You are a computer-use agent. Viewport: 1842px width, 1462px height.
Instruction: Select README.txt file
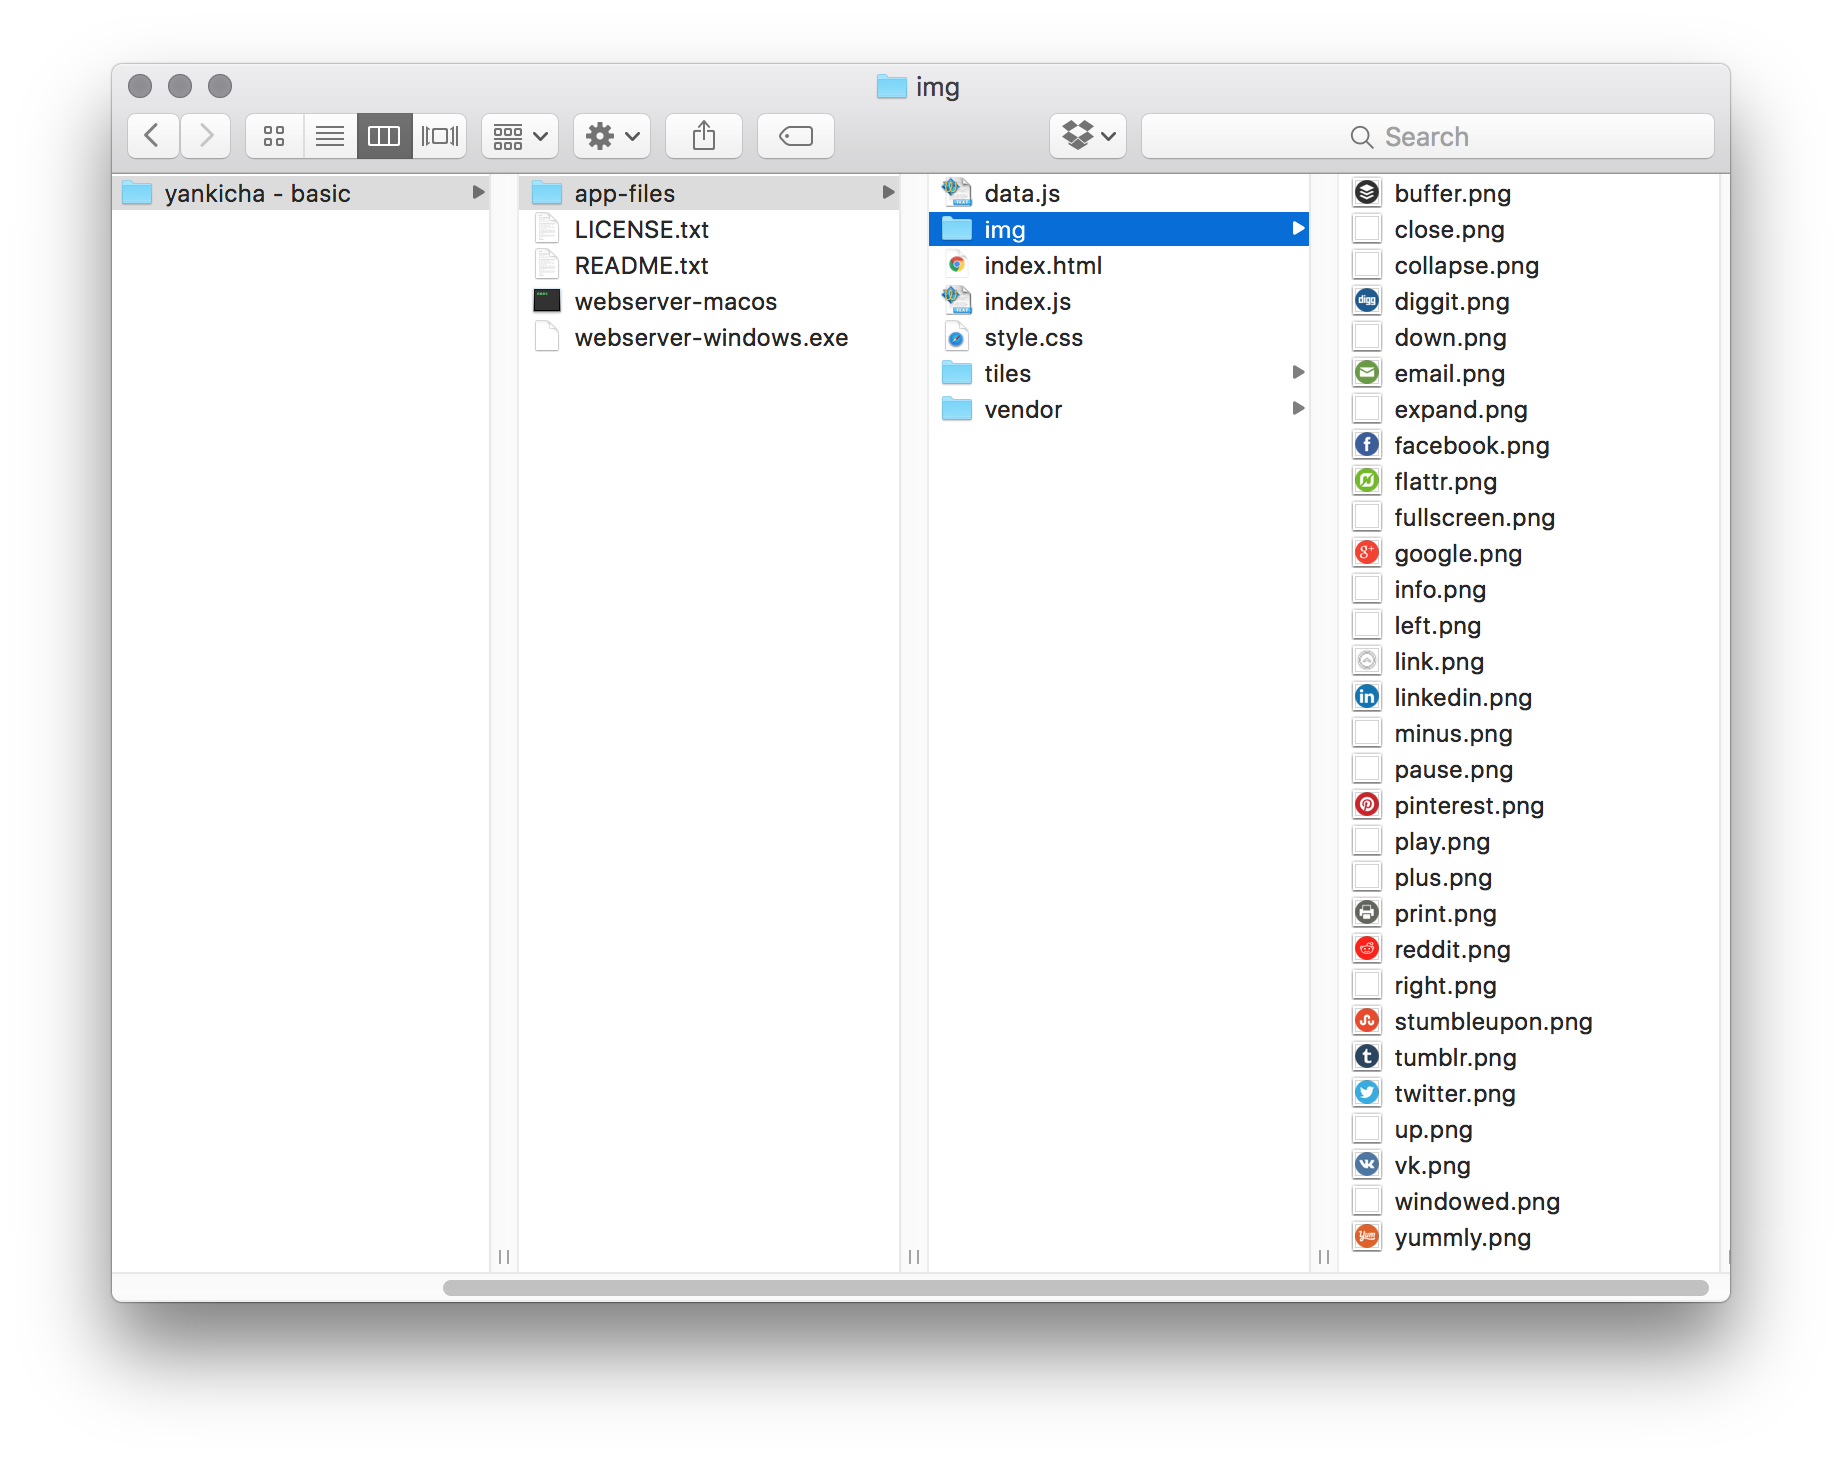(709, 265)
